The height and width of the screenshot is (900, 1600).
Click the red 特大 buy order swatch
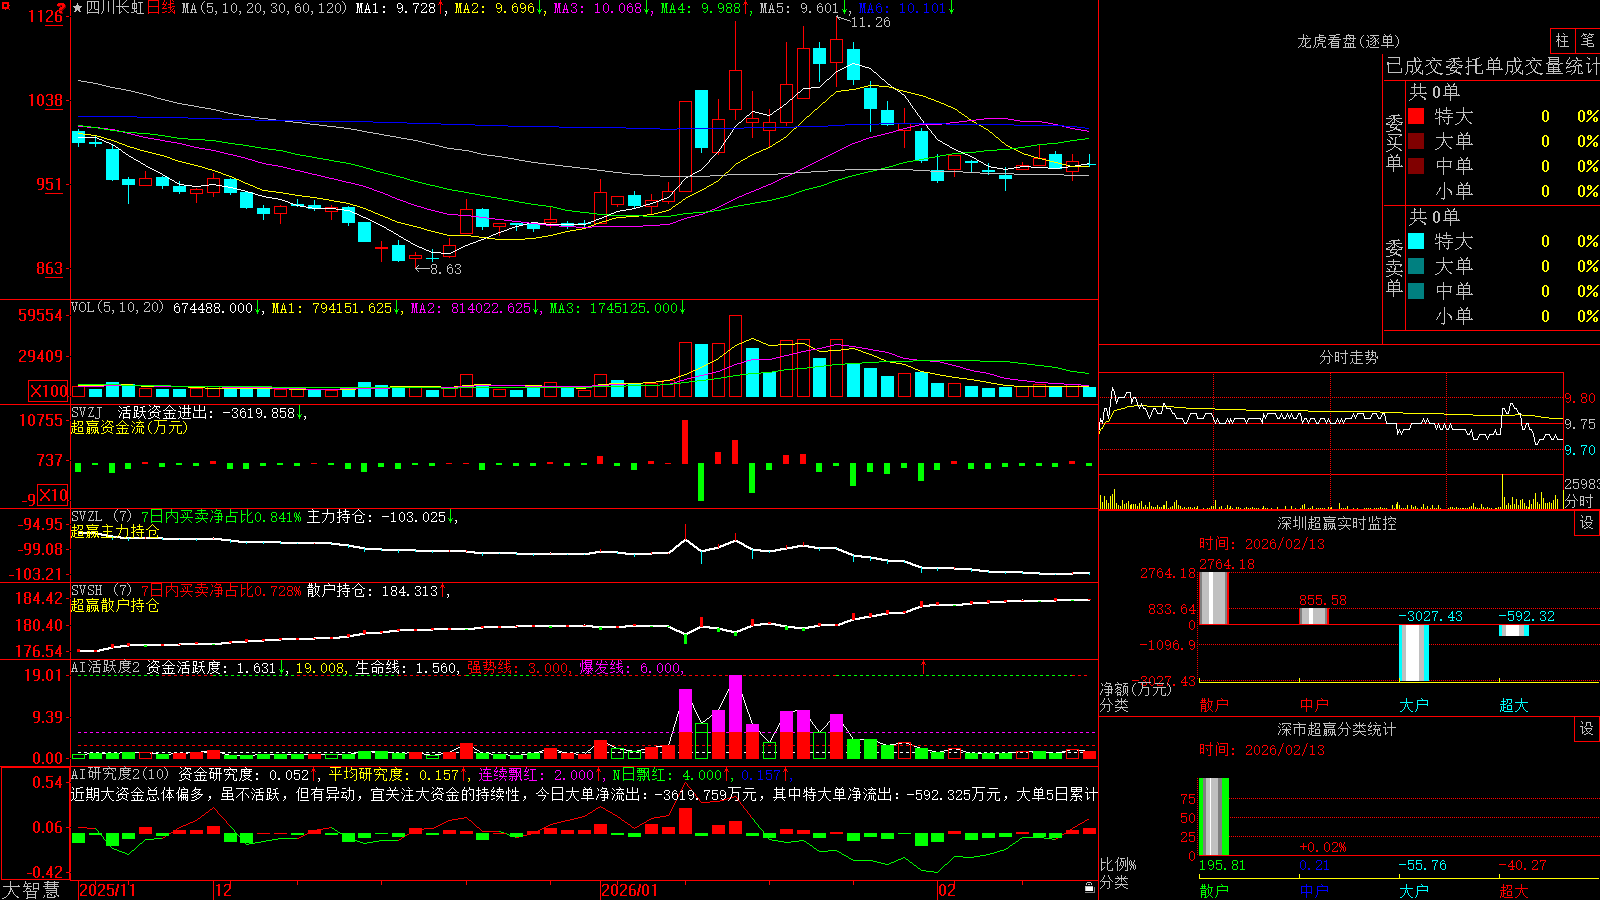[x=1416, y=116]
